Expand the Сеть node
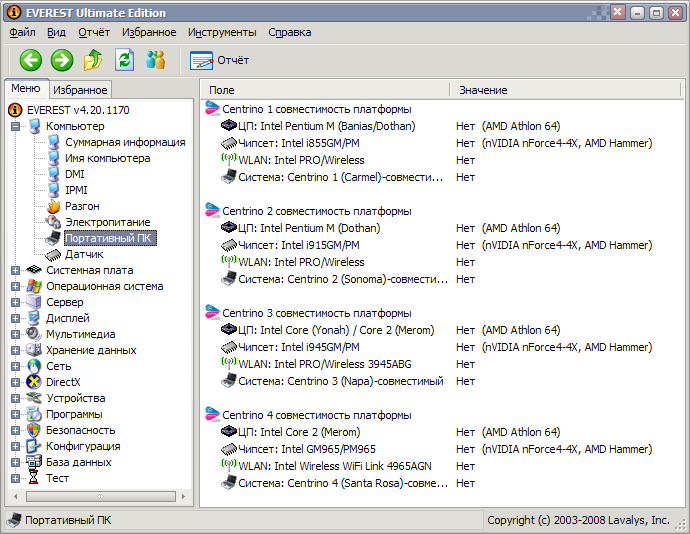 pyautogui.click(x=15, y=366)
